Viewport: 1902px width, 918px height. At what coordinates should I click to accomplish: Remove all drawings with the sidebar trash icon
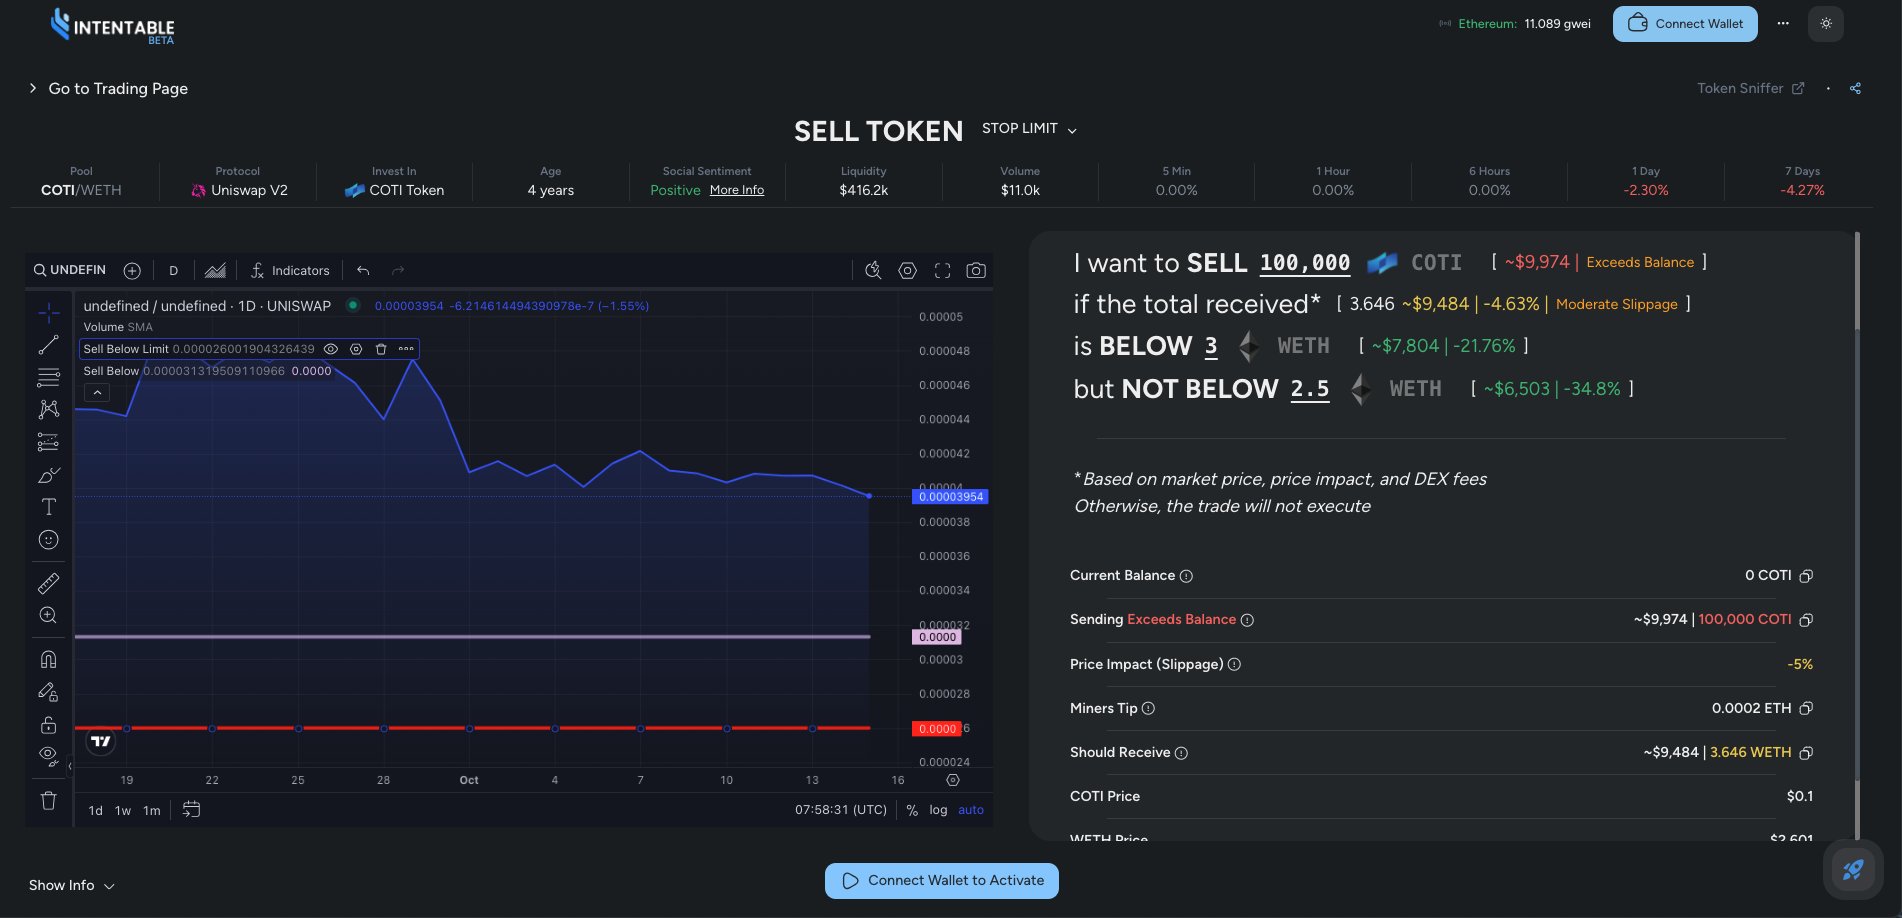48,800
